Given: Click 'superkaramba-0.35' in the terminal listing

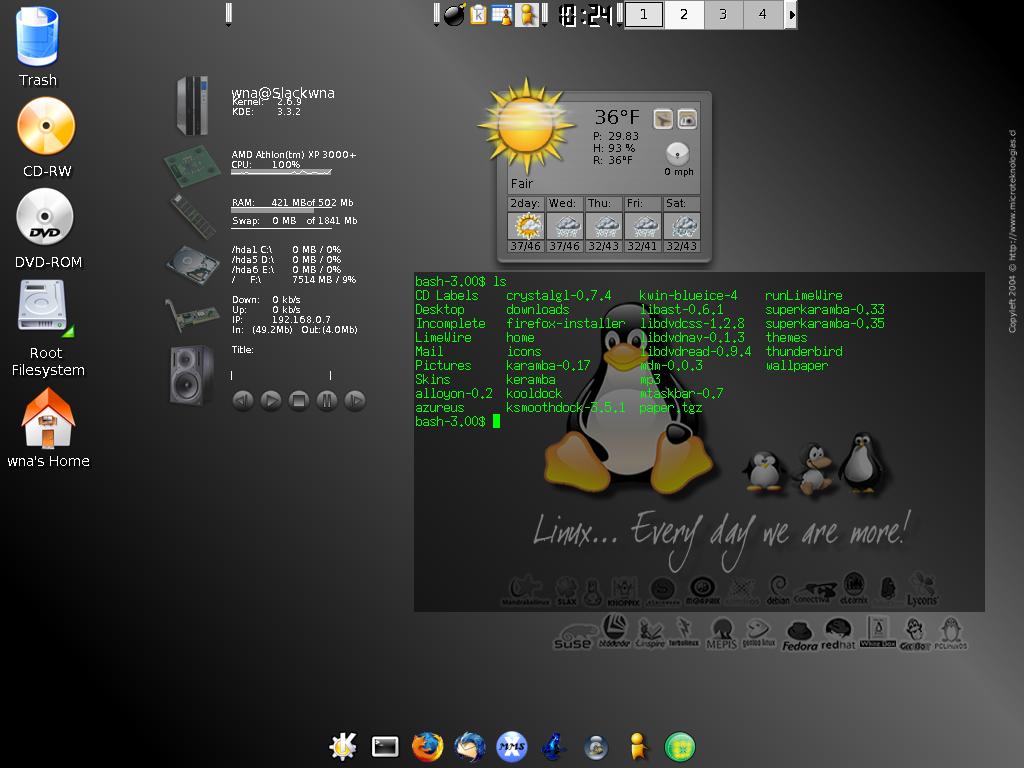Looking at the screenshot, I should coord(825,323).
